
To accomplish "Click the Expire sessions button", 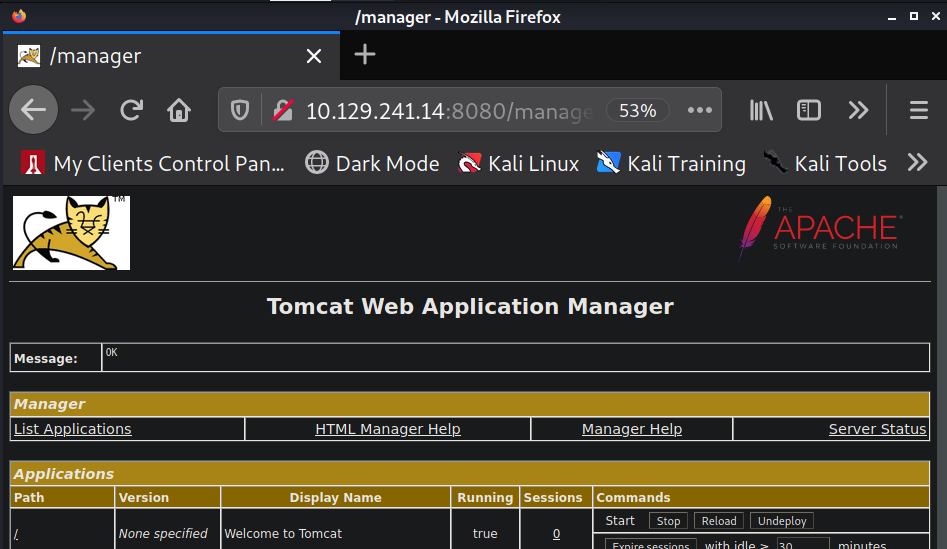I will point(650,544).
